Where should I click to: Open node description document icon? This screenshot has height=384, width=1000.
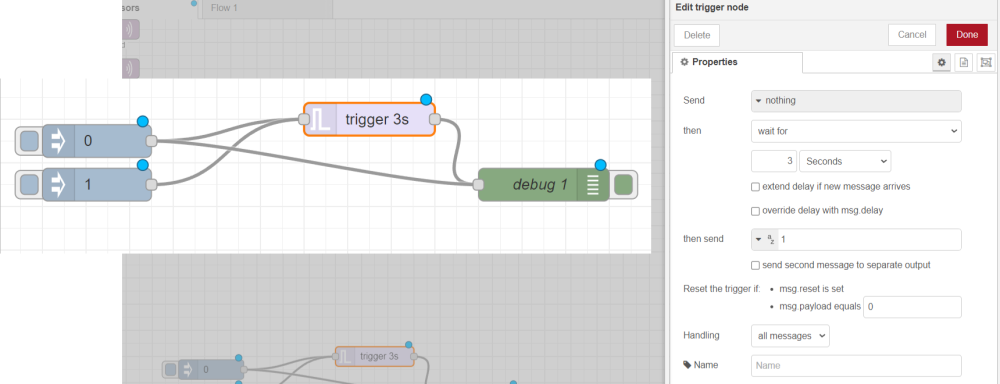click(x=964, y=63)
